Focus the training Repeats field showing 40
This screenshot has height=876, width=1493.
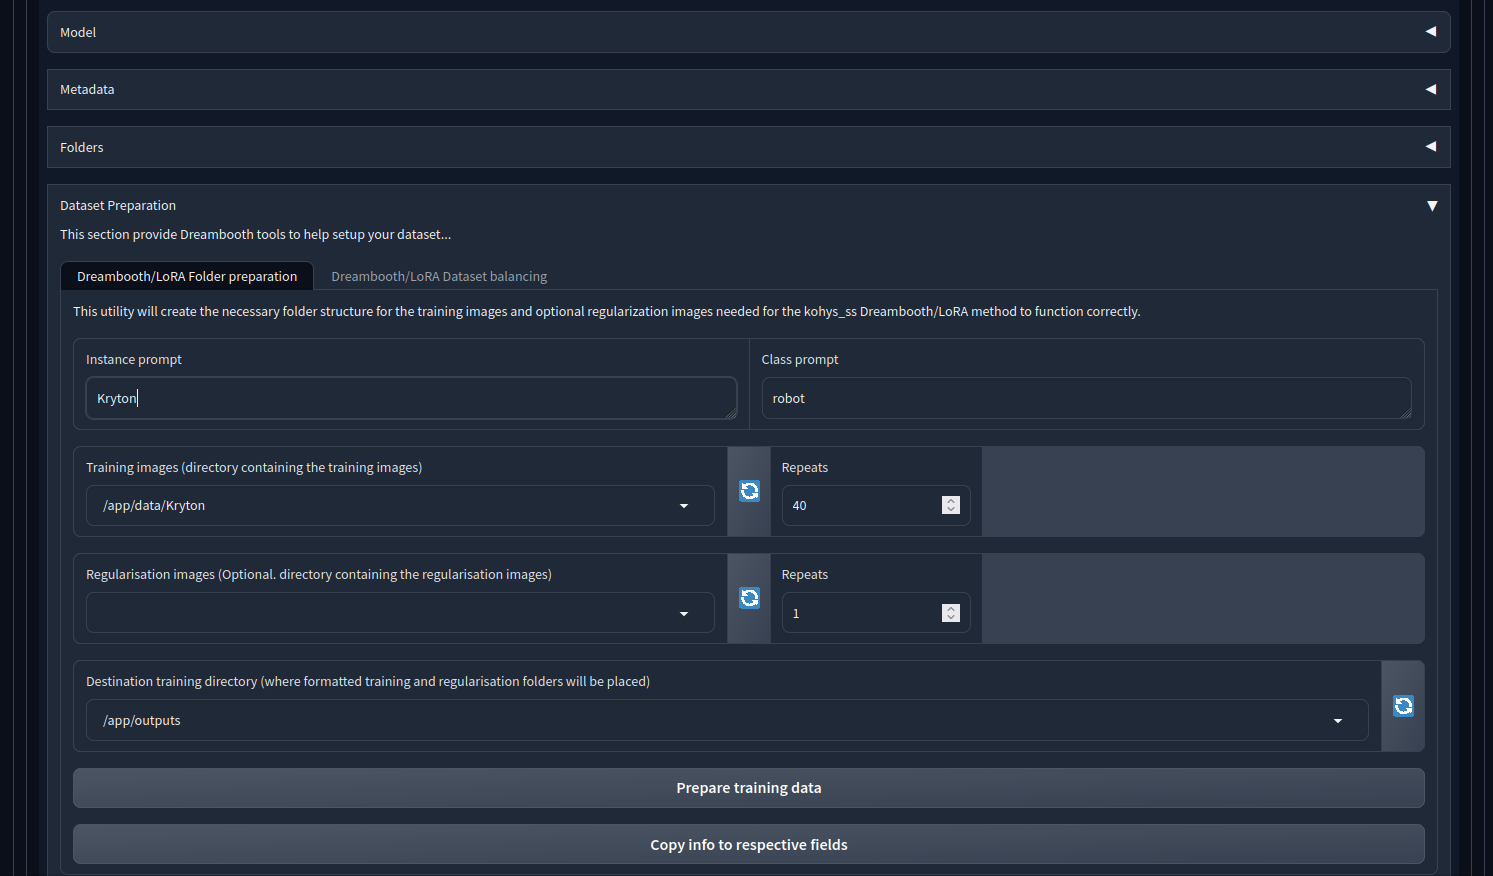(x=860, y=506)
